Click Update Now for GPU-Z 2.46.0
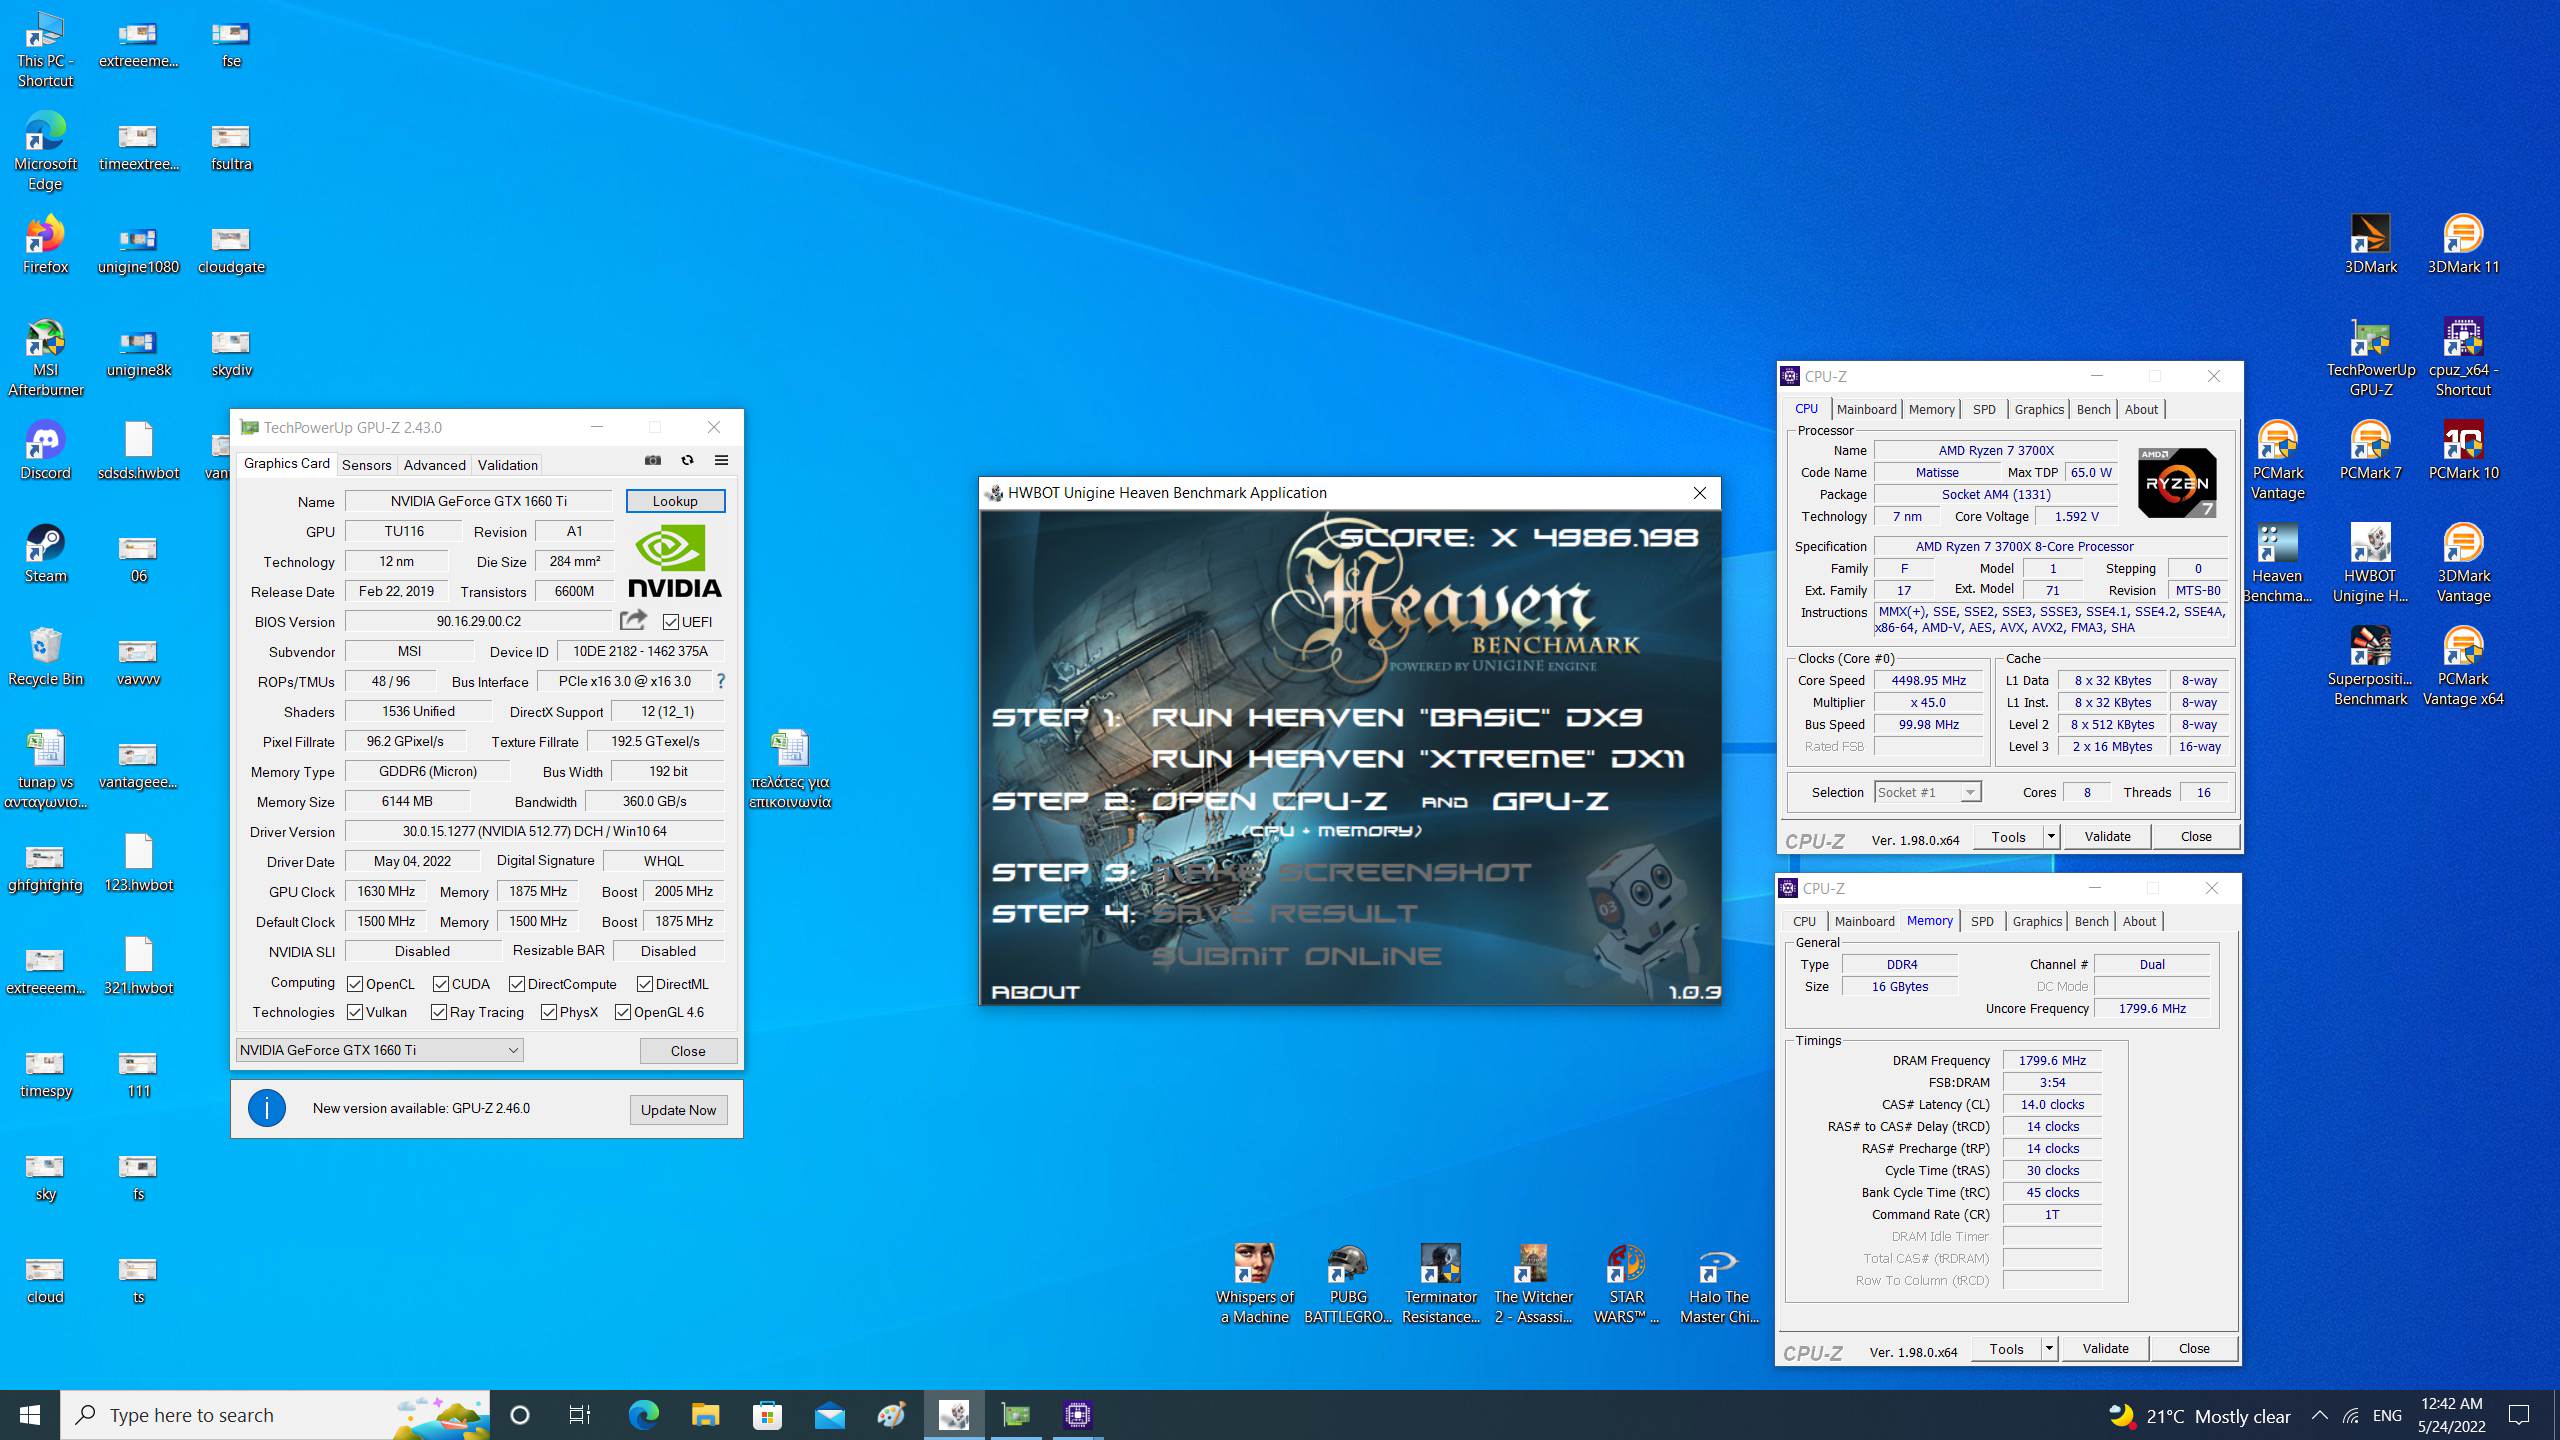 pos(678,1110)
